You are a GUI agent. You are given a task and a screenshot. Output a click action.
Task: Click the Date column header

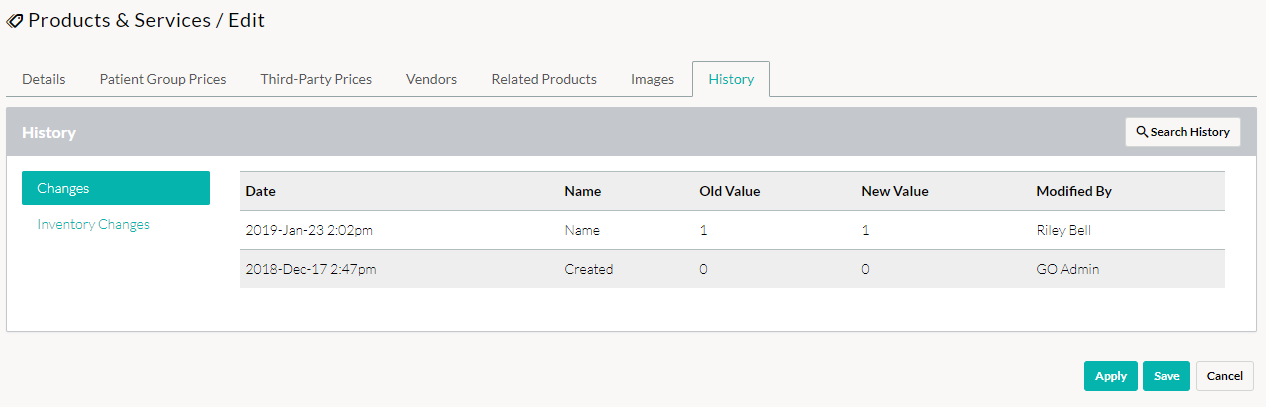pyautogui.click(x=260, y=191)
